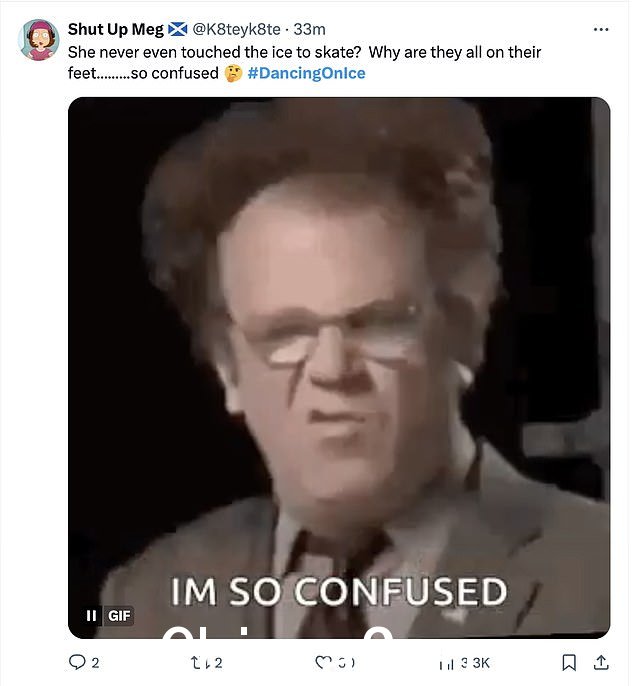The image size is (634, 686).
Task: Click the repost arrows icon
Action: [x=201, y=662]
